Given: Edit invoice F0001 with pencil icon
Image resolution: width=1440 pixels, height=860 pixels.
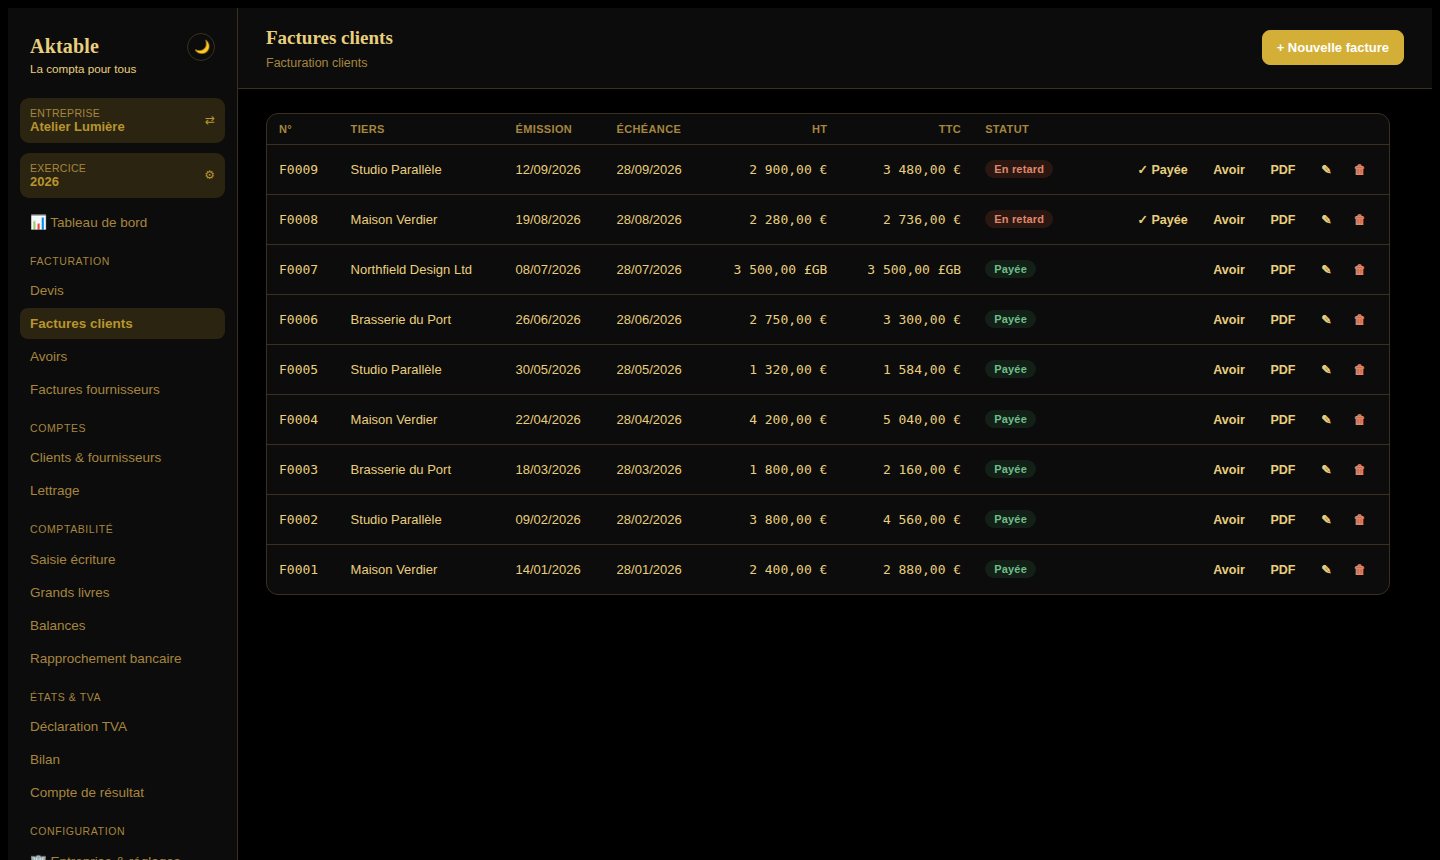Looking at the screenshot, I should [1326, 570].
